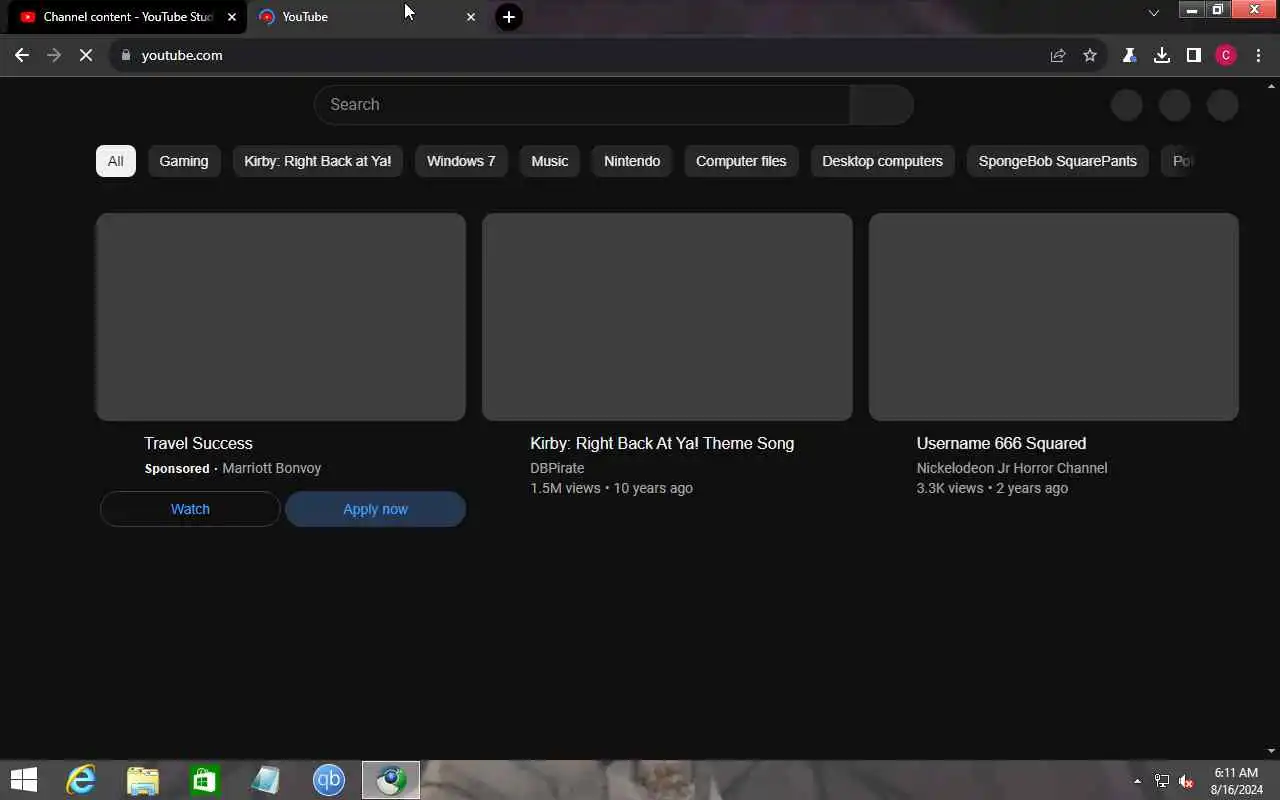Click the search submit button
This screenshot has width=1280, height=800.
[x=881, y=104]
